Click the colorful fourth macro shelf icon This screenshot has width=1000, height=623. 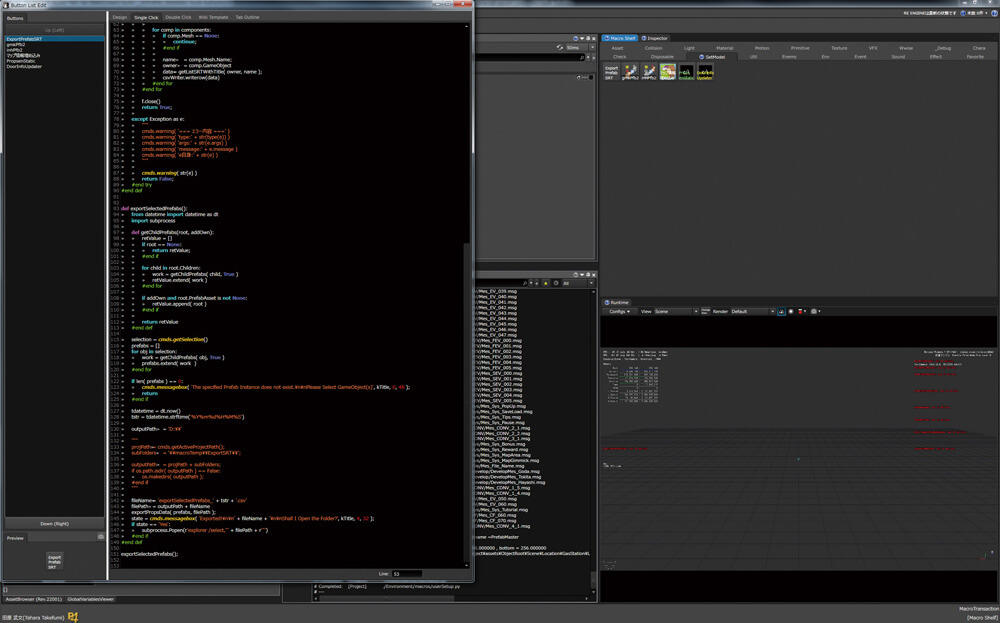click(667, 72)
